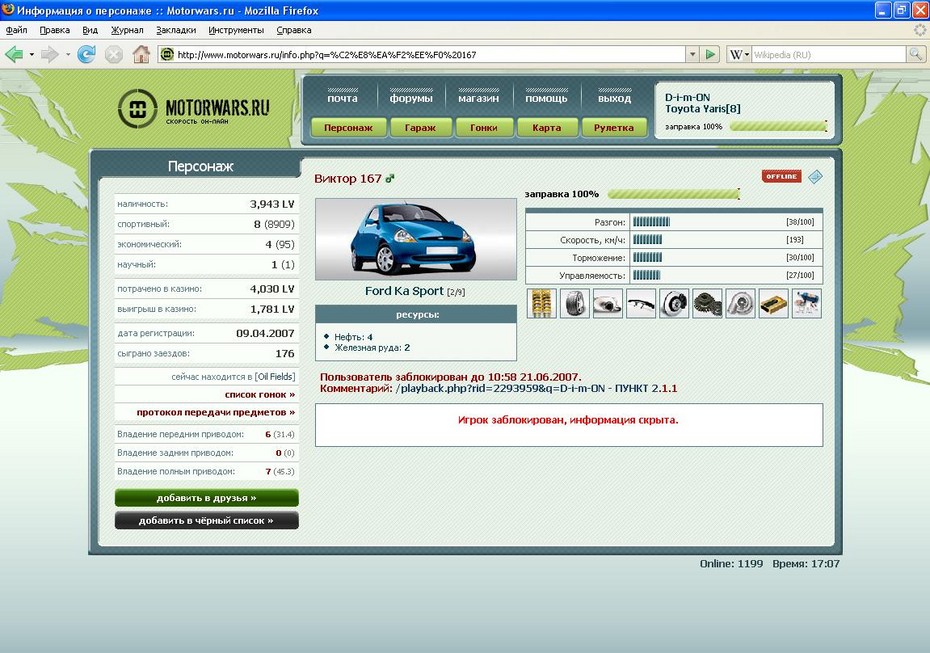
Task: Click the Гараж green nav button
Action: pyautogui.click(x=421, y=128)
